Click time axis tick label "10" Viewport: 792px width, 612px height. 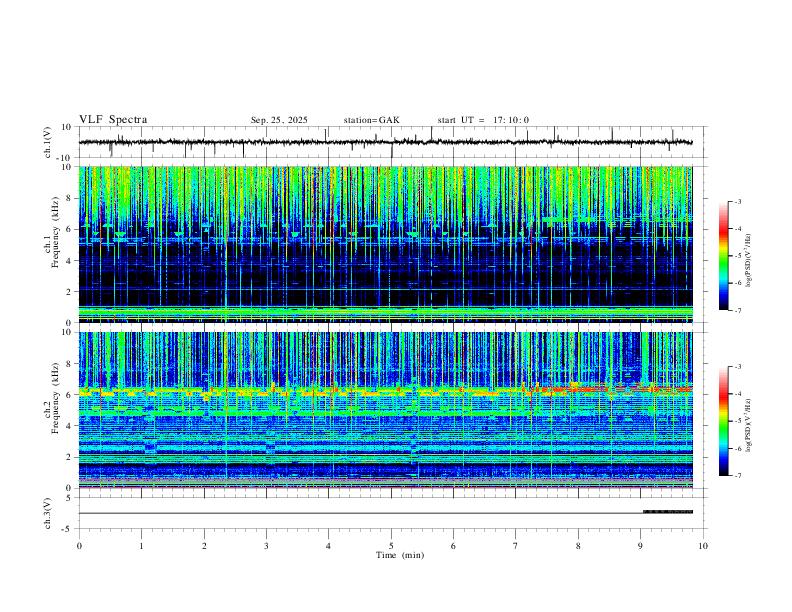point(703,546)
